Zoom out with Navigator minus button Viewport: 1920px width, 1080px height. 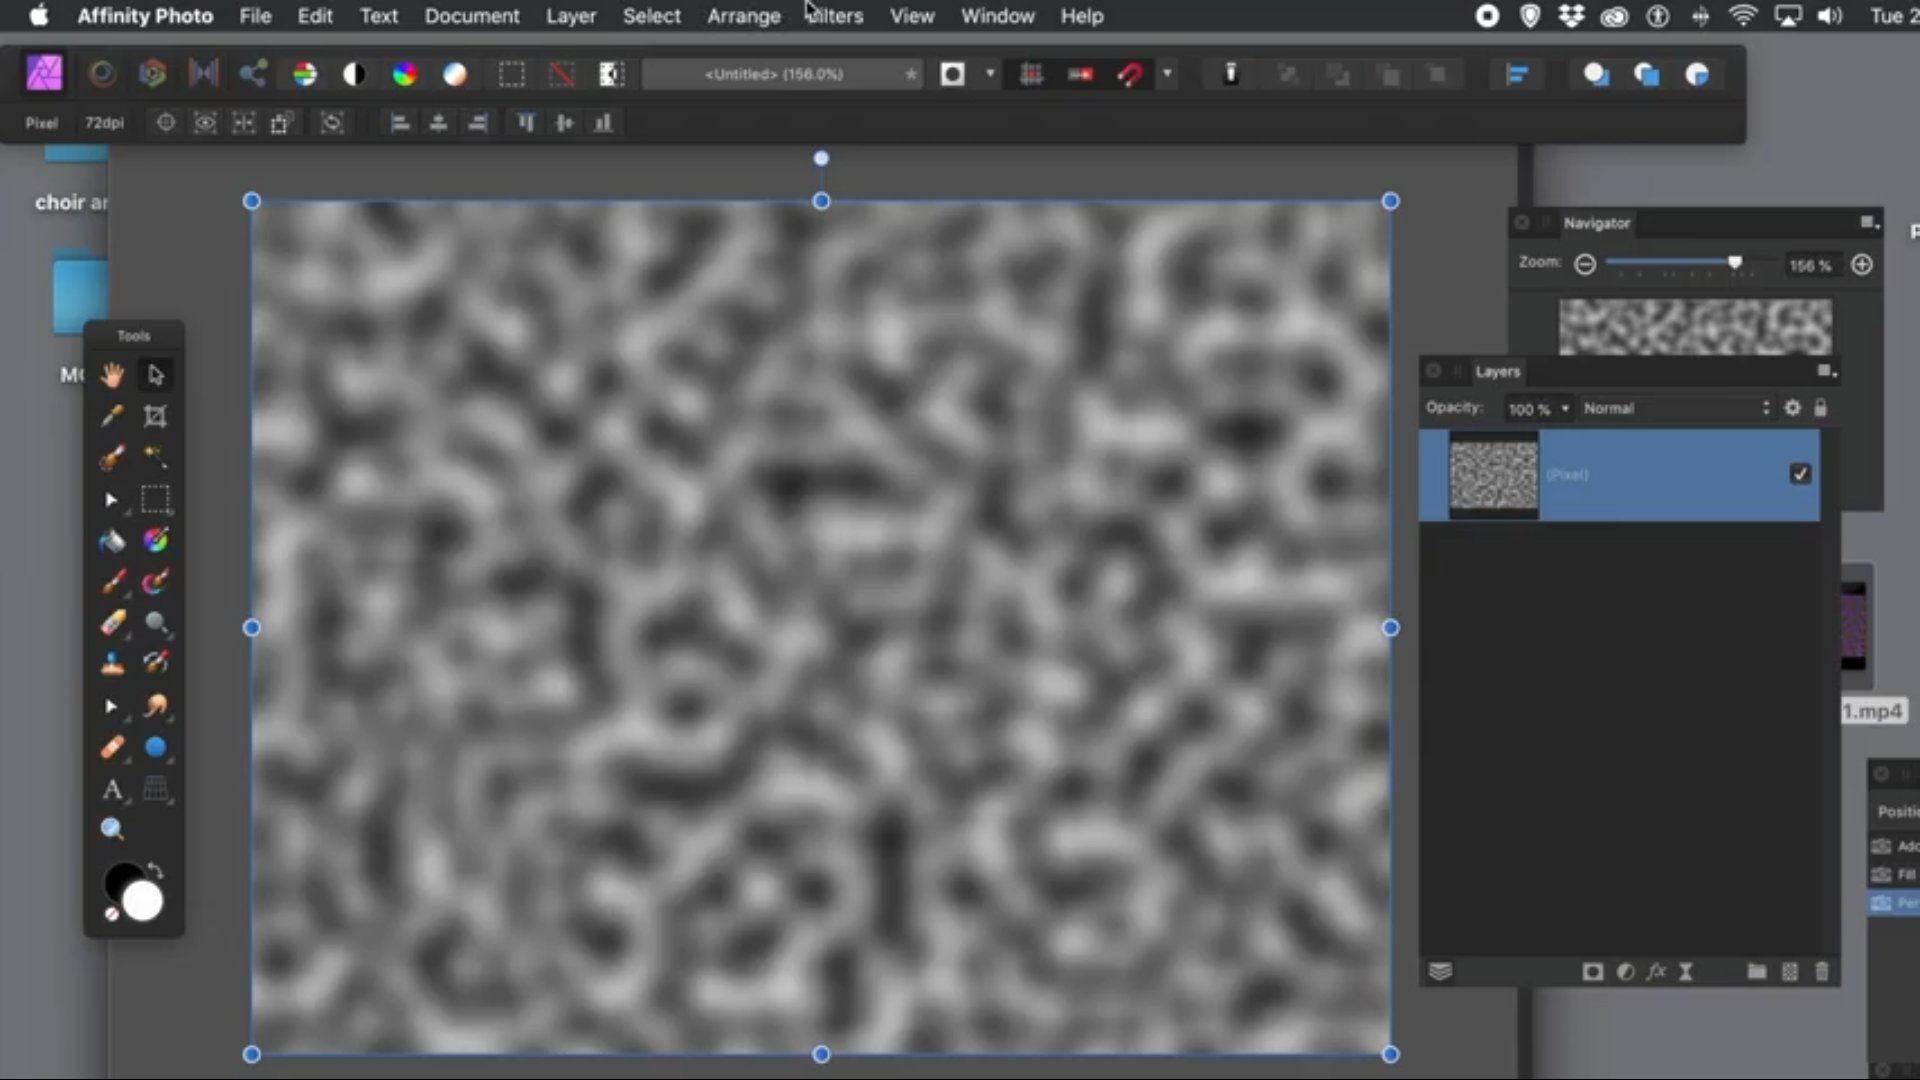[1585, 264]
